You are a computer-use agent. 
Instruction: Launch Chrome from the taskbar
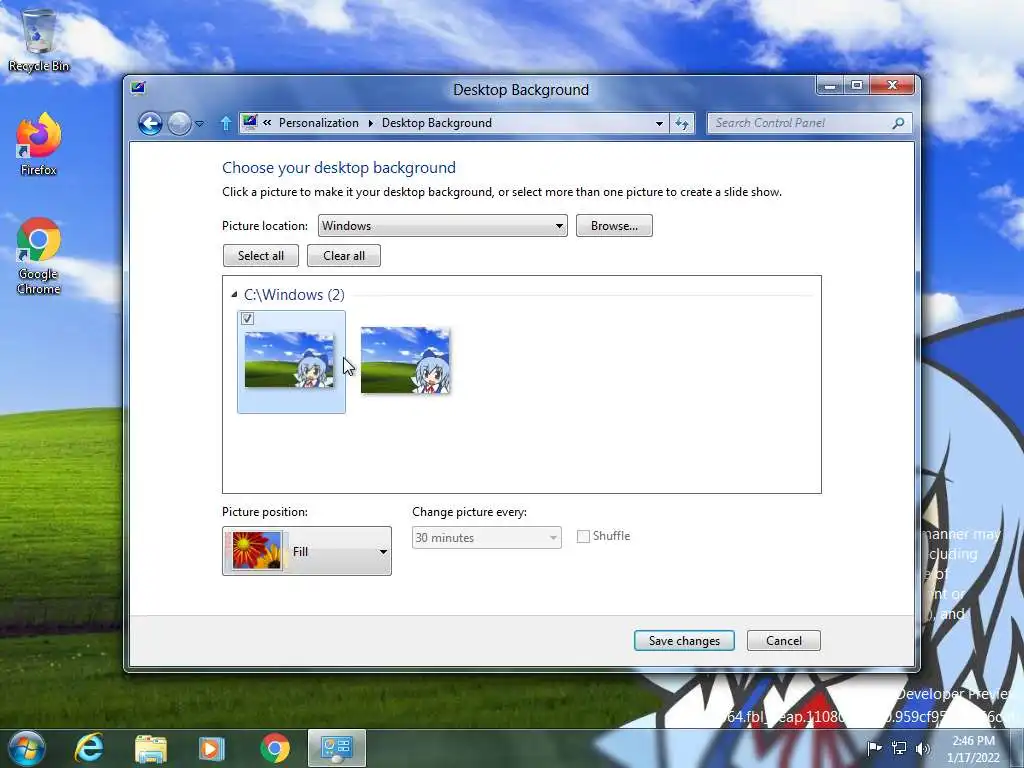(x=275, y=748)
